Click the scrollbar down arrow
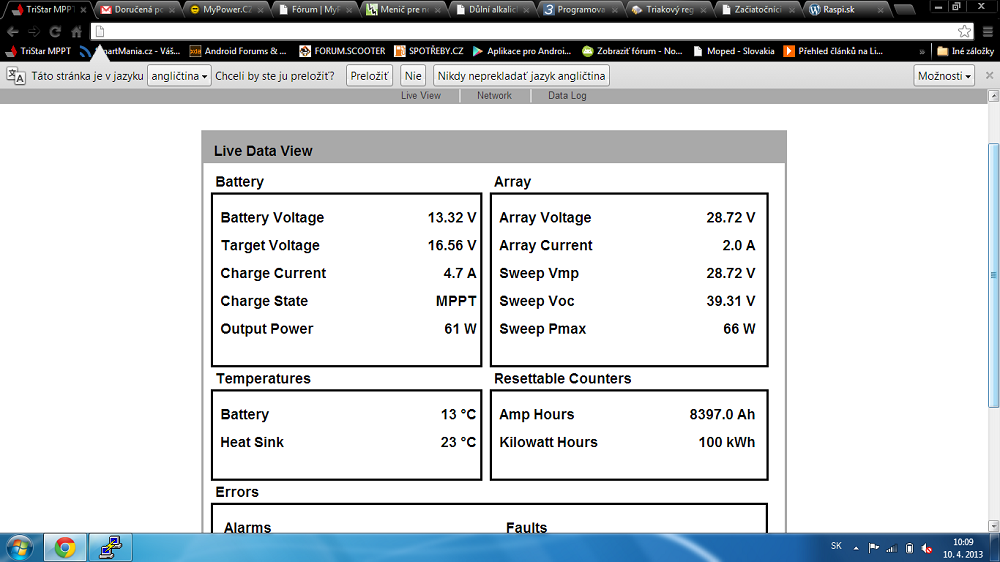 coord(993,526)
